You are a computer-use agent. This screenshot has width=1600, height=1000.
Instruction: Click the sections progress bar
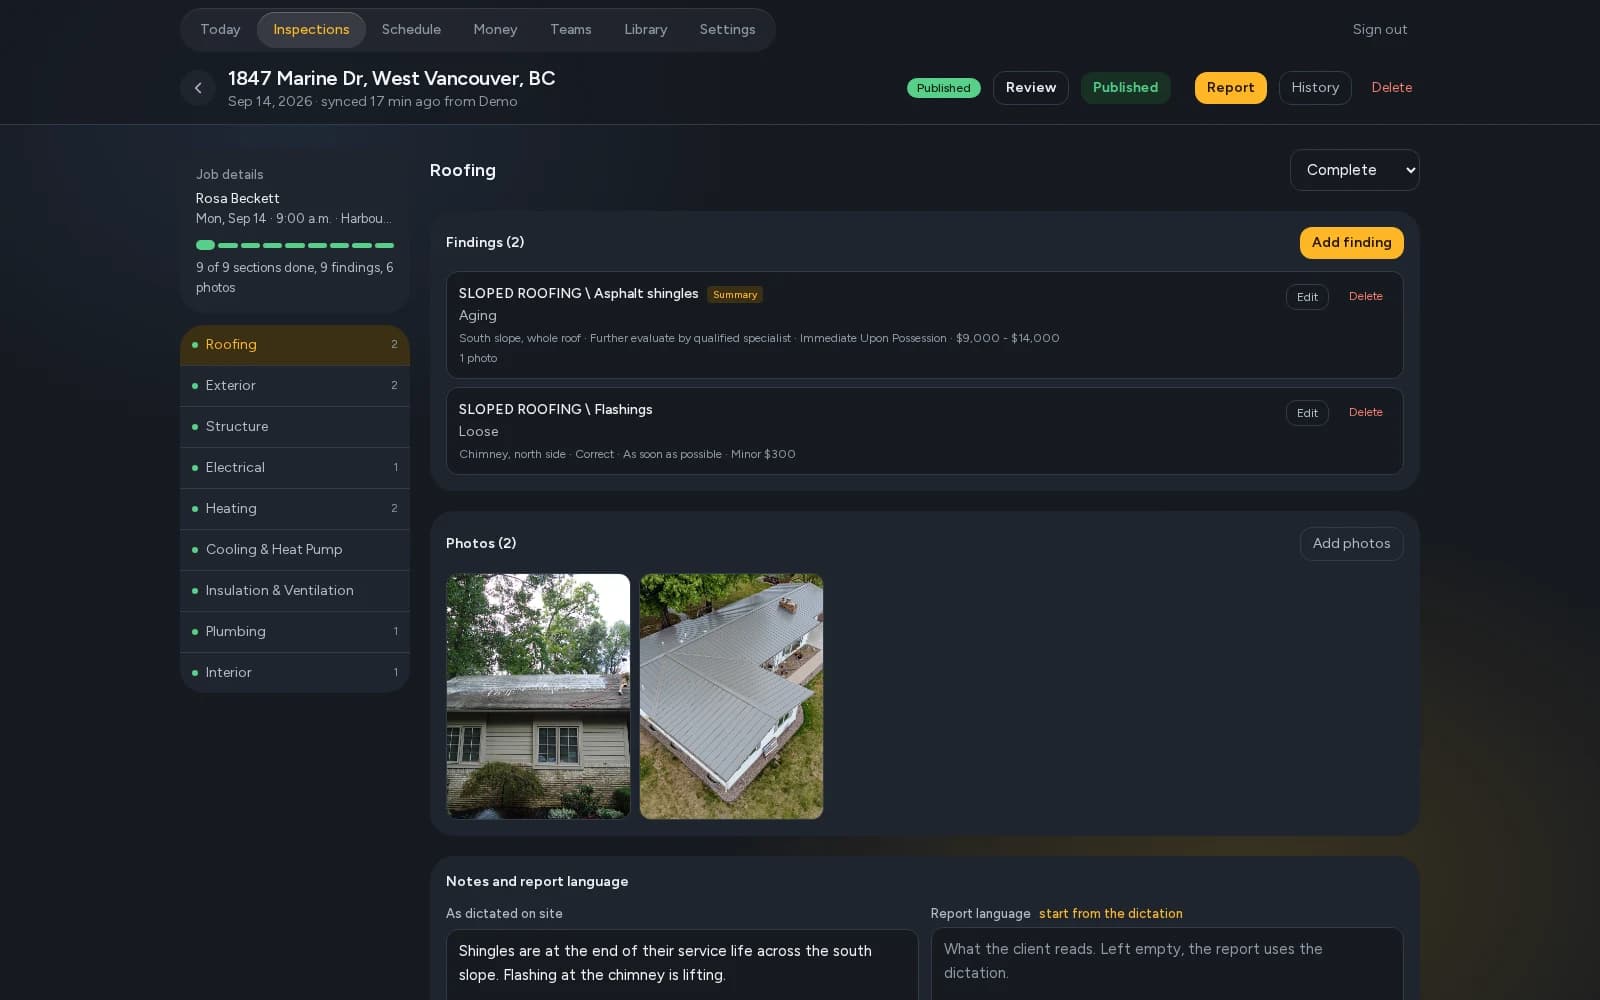(x=295, y=245)
